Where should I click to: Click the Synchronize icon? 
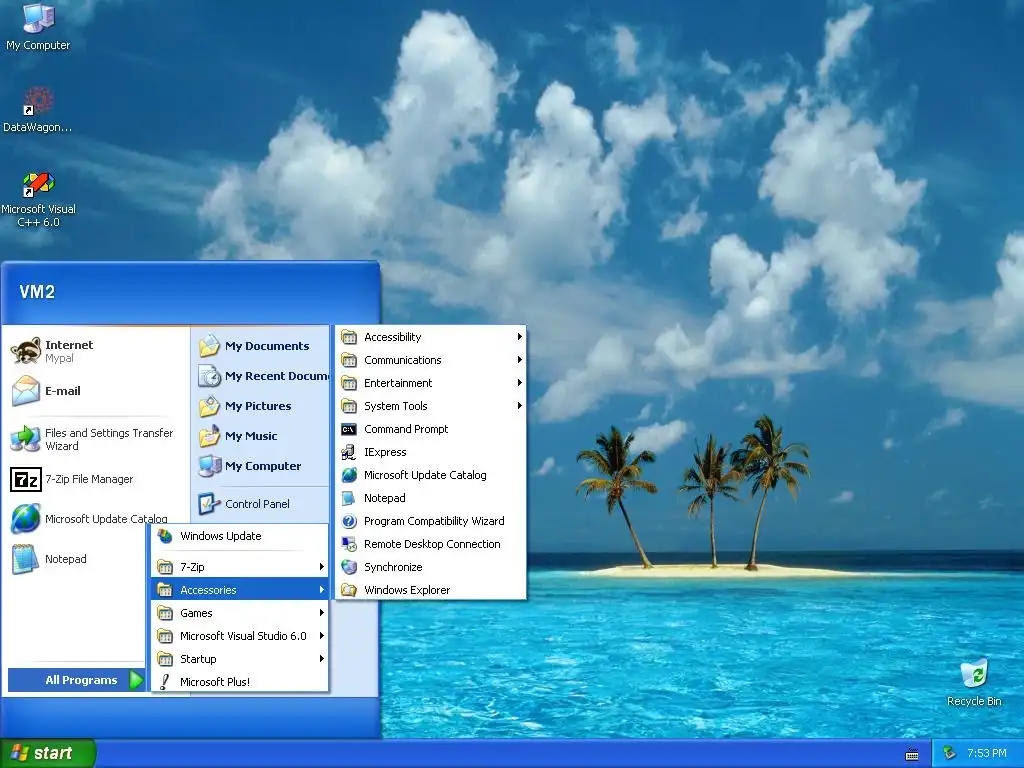point(349,567)
